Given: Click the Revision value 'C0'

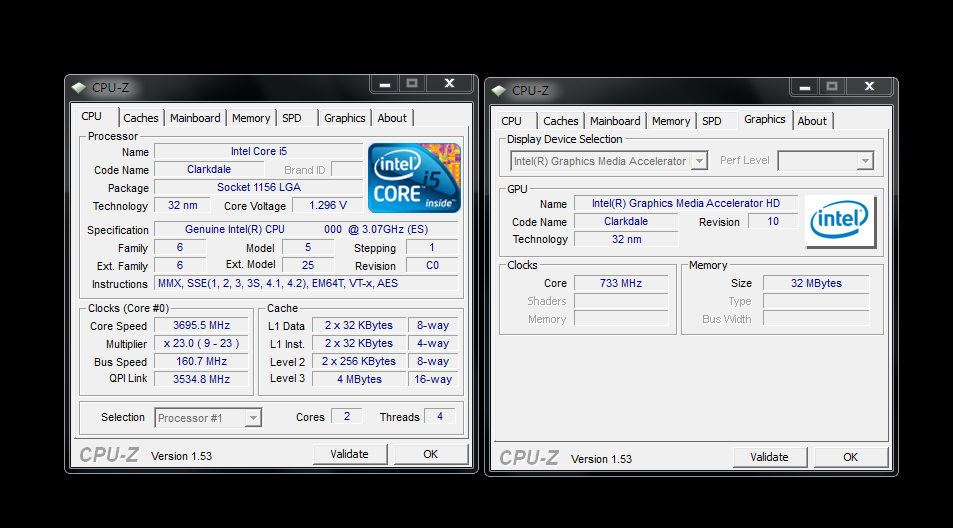Looking at the screenshot, I should click(x=432, y=266).
